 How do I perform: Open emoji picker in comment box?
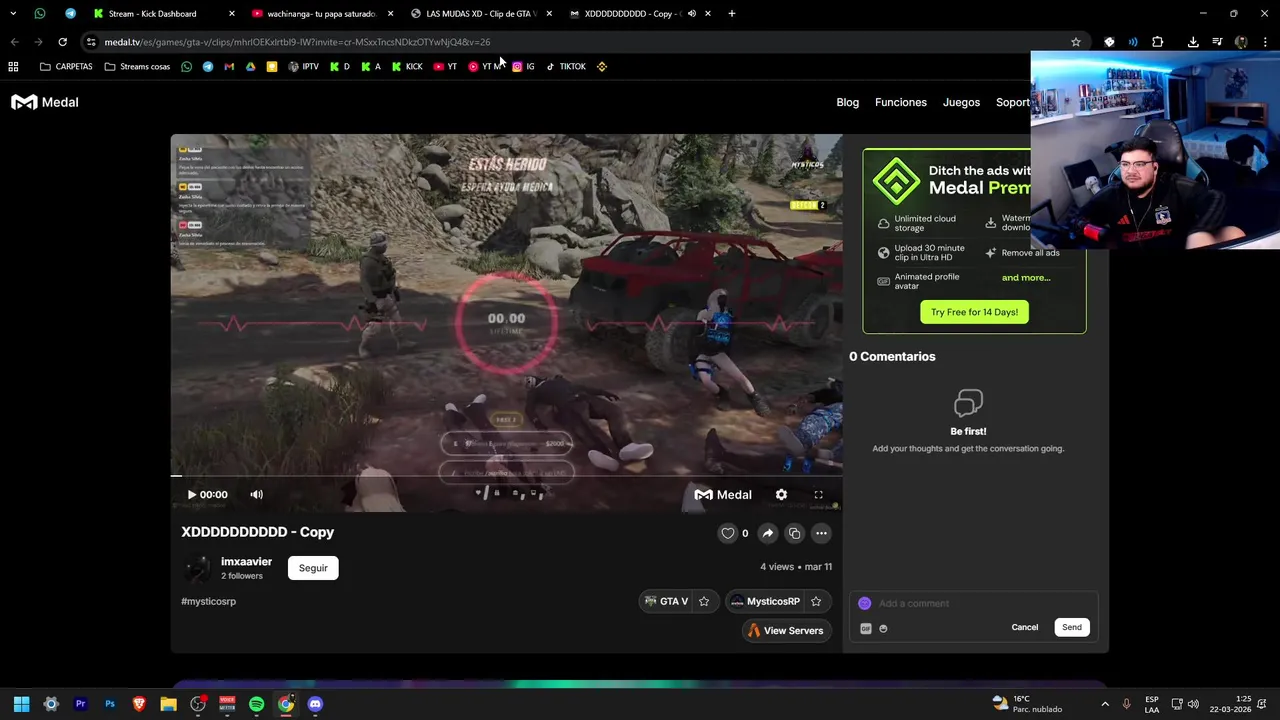pos(883,628)
